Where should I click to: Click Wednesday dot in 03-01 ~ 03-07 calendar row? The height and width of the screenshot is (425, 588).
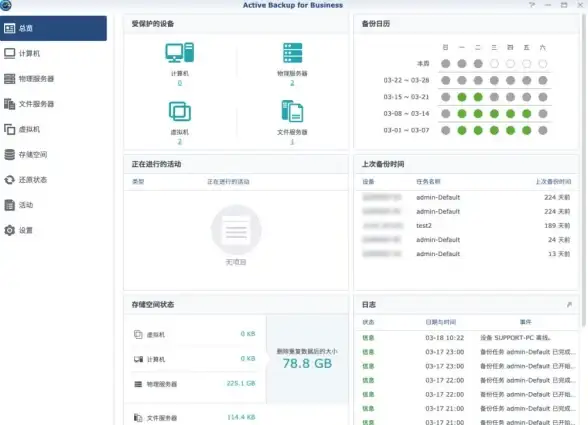(494, 131)
